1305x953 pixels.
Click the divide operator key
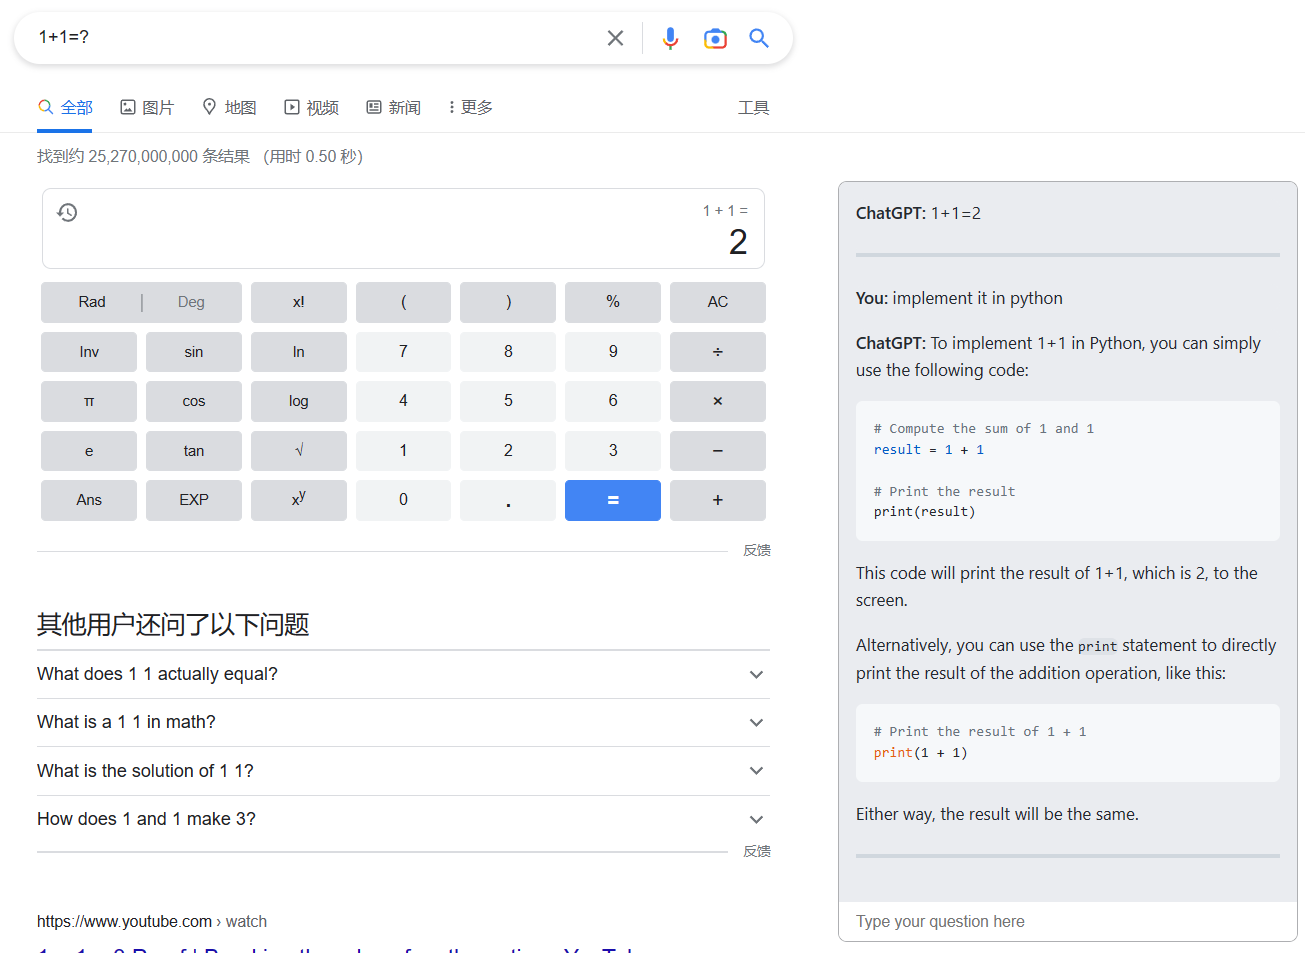pos(718,352)
